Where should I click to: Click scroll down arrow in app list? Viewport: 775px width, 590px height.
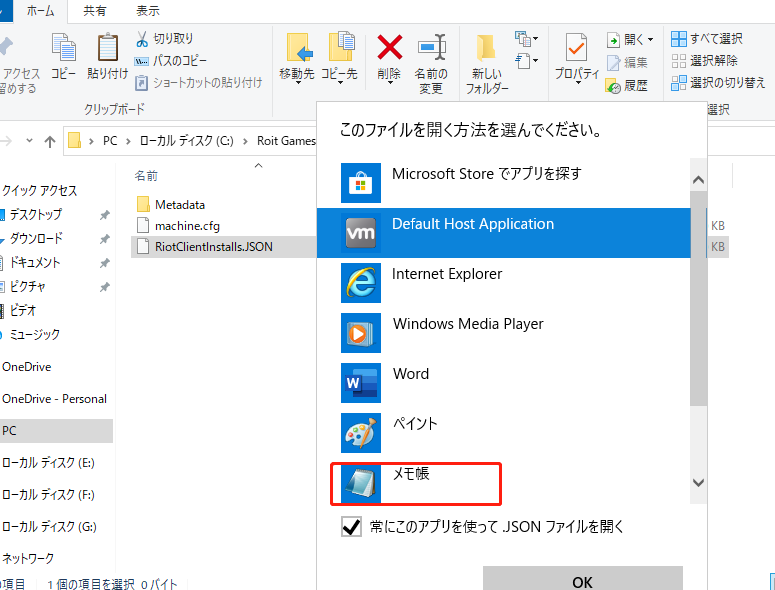(698, 482)
